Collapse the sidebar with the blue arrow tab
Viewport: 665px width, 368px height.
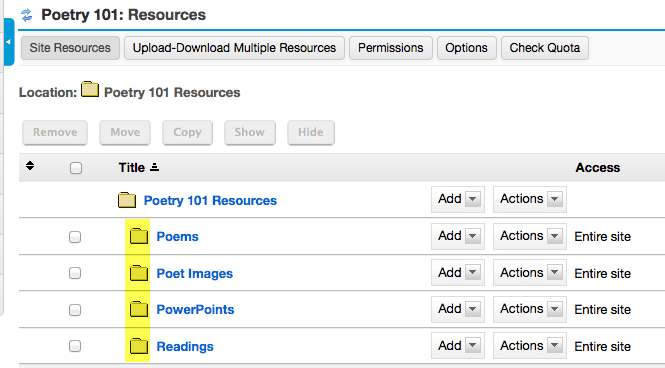8,42
